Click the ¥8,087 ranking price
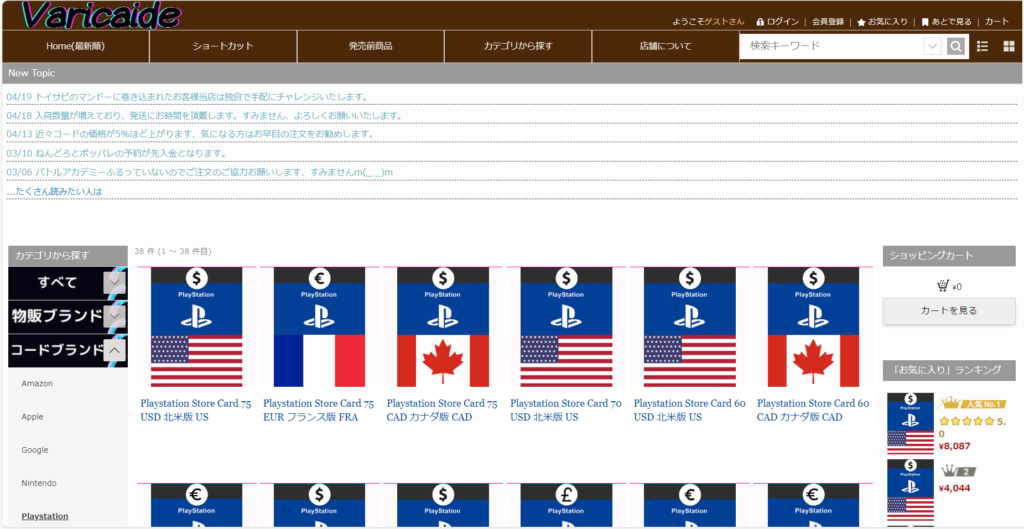Image resolution: width=1024 pixels, height=529 pixels. [954, 446]
